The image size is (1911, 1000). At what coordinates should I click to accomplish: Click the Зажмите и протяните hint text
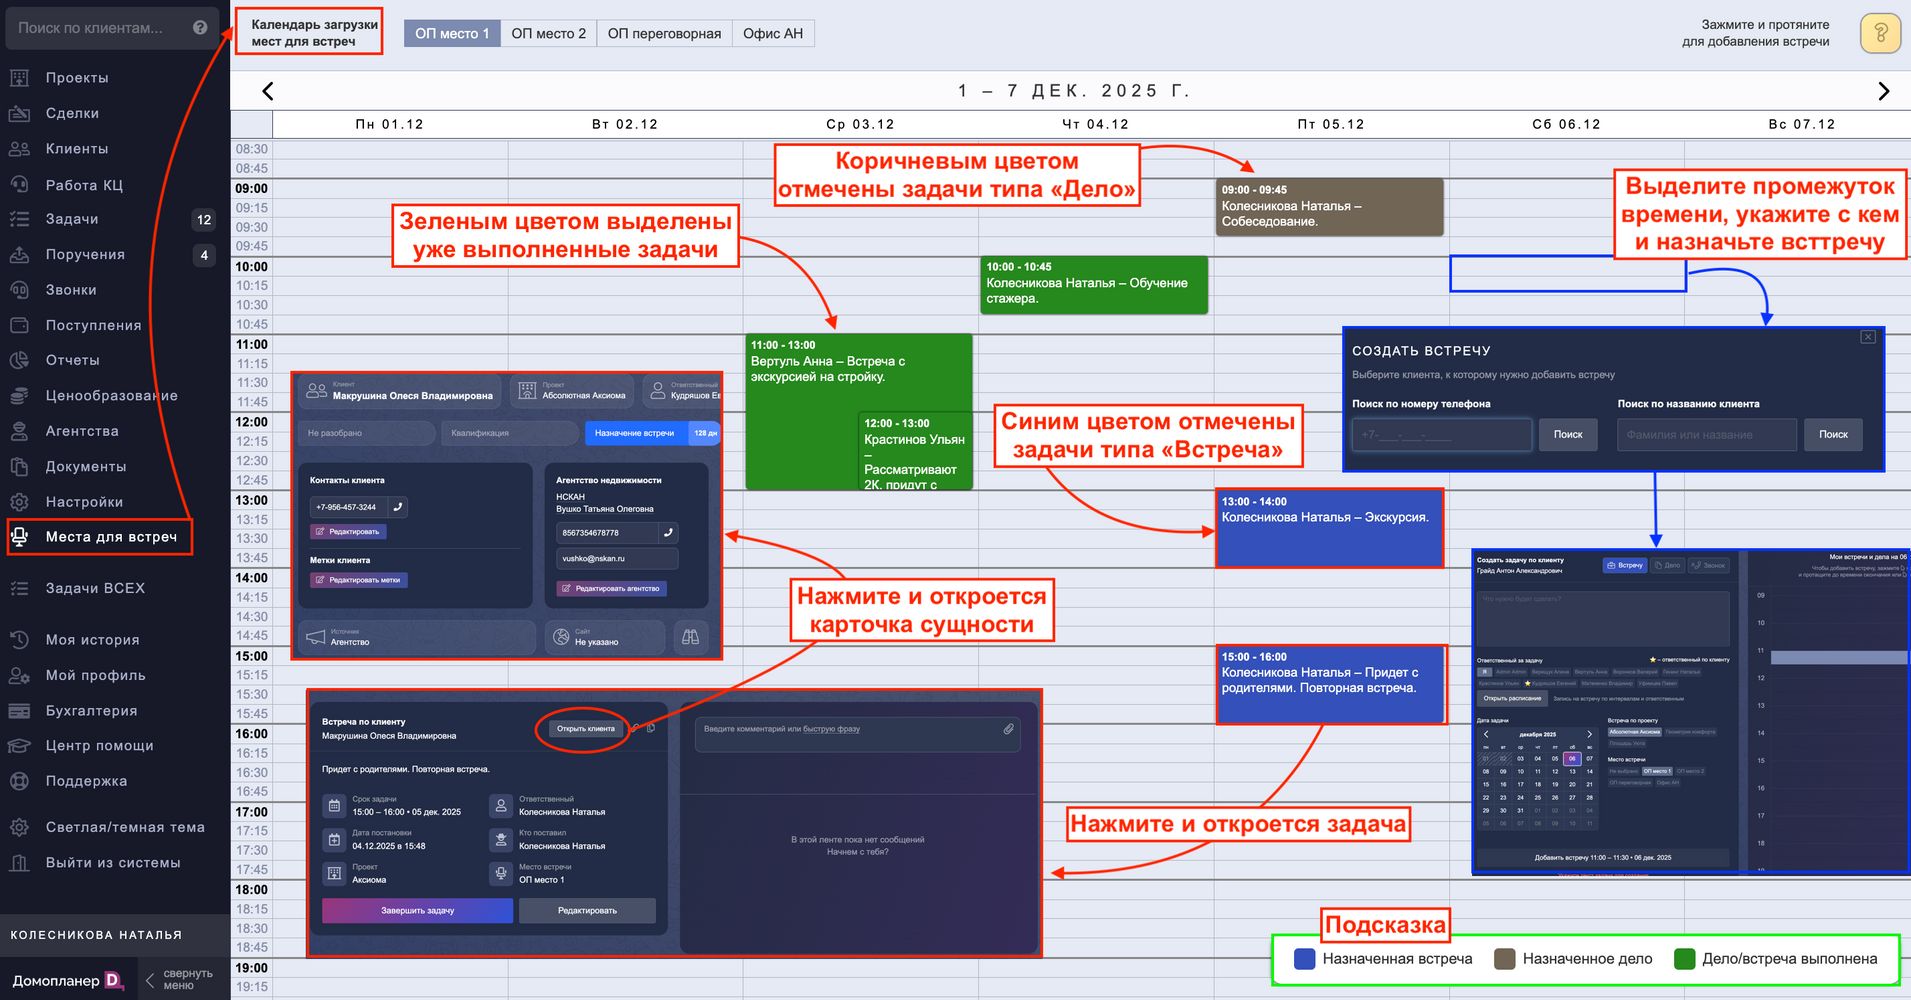pyautogui.click(x=1755, y=33)
